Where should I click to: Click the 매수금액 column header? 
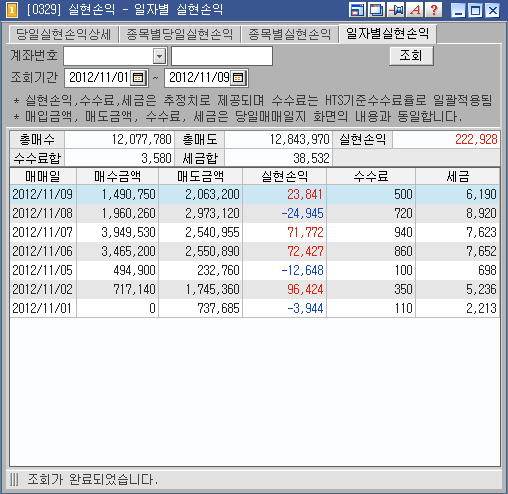117,176
